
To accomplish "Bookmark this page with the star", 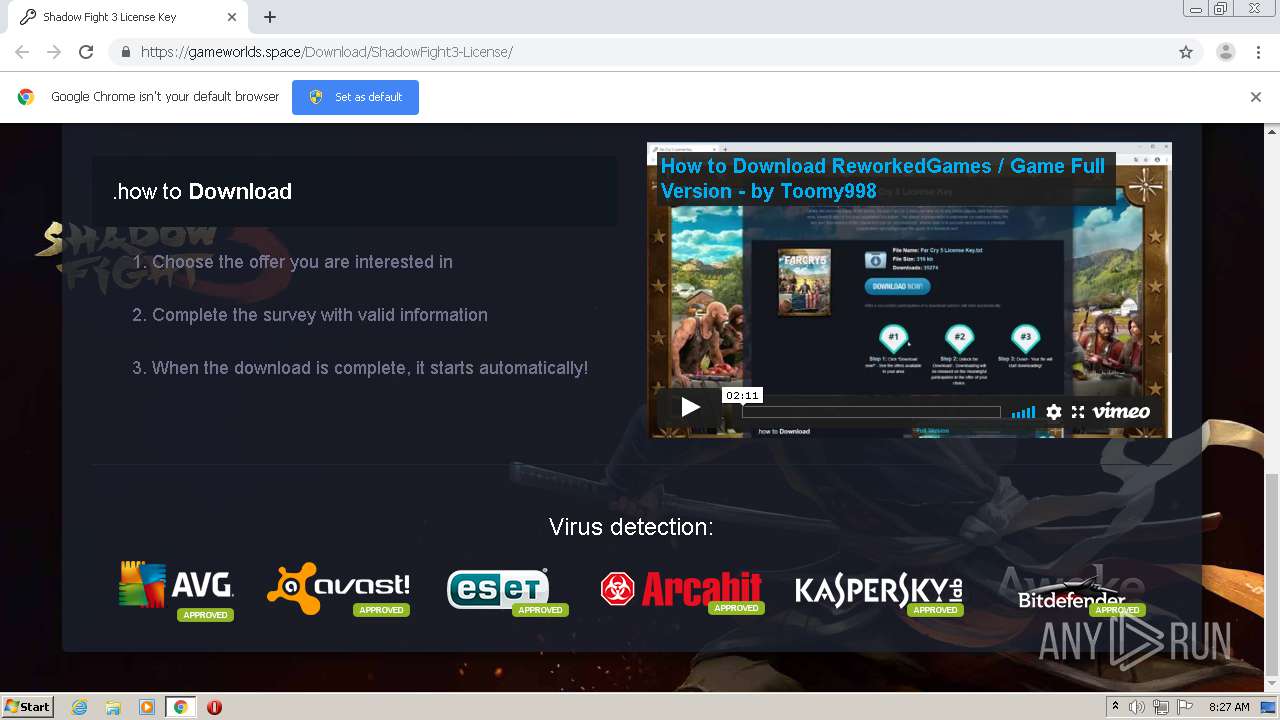I will [x=1186, y=52].
